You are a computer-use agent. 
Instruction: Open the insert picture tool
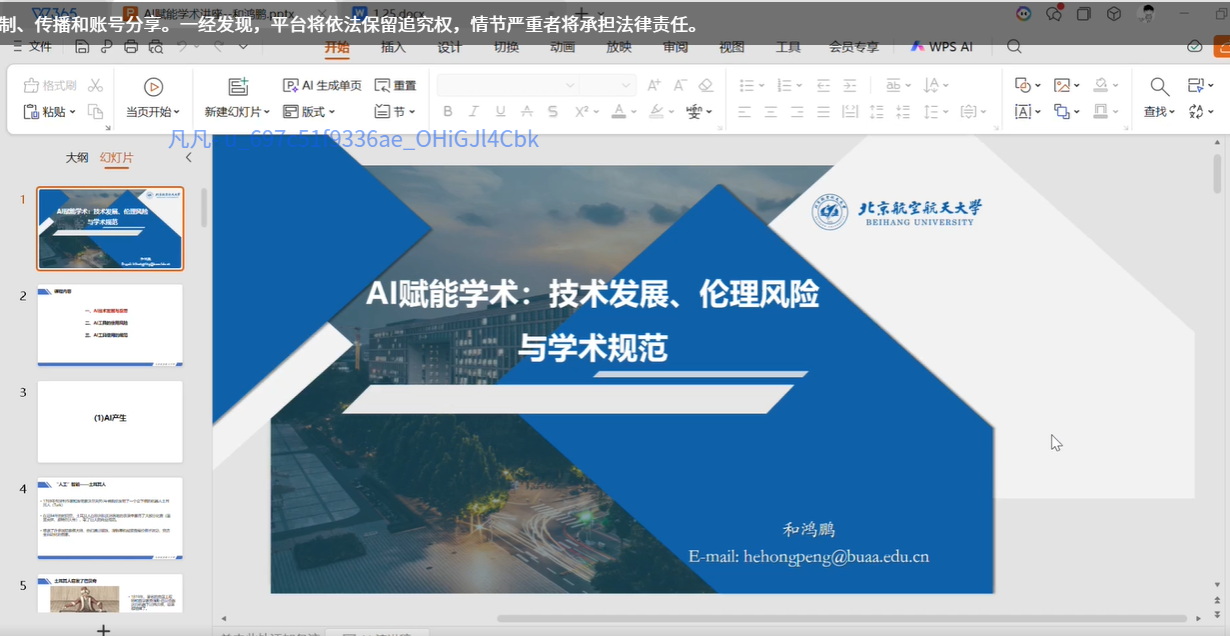tap(1062, 86)
